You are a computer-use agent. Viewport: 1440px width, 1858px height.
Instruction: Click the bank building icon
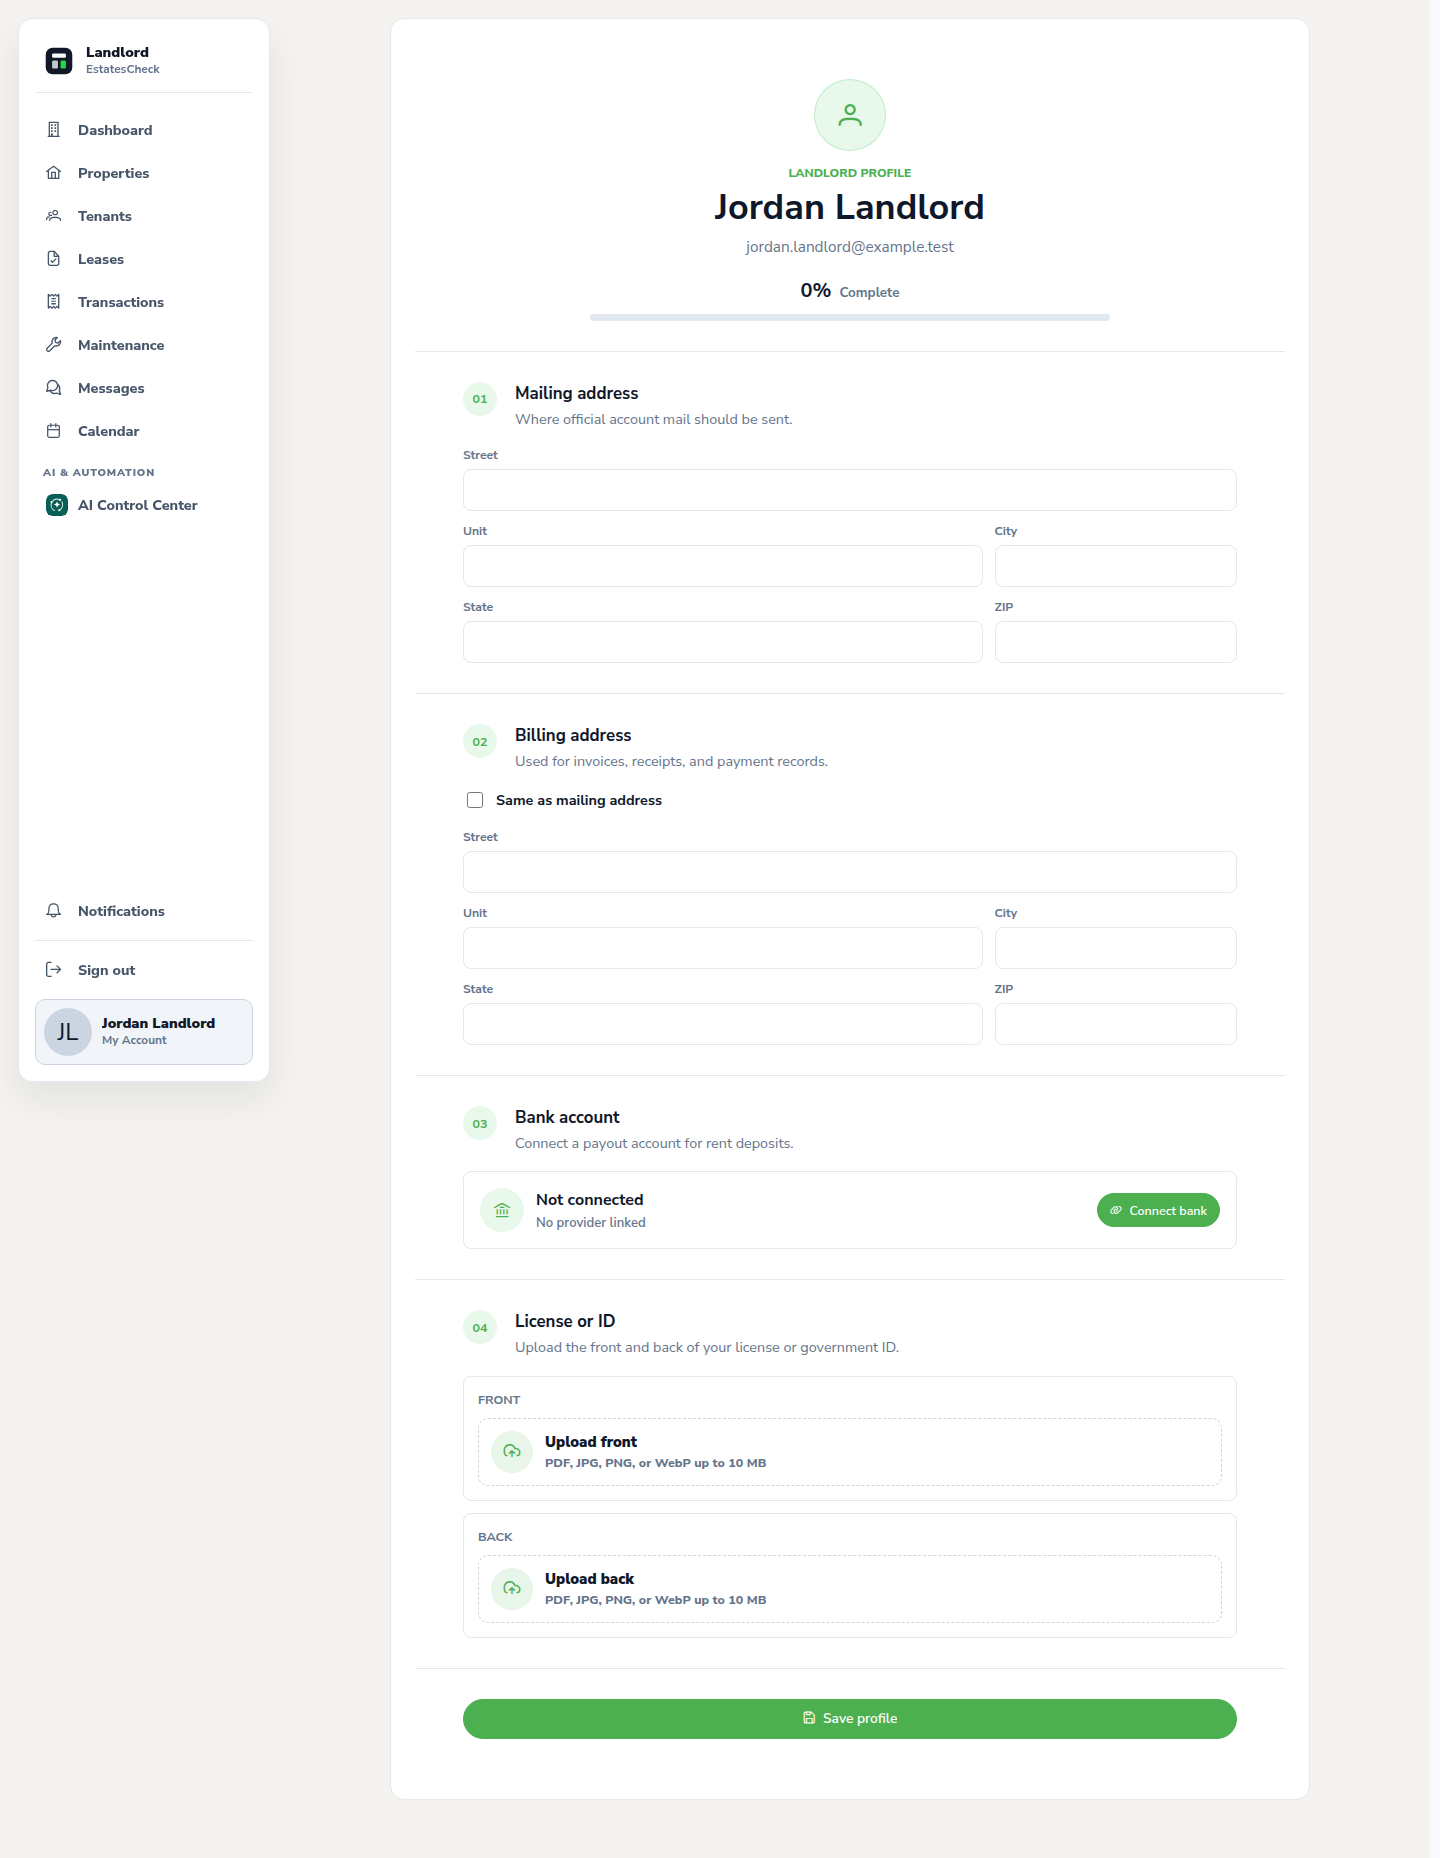502,1210
